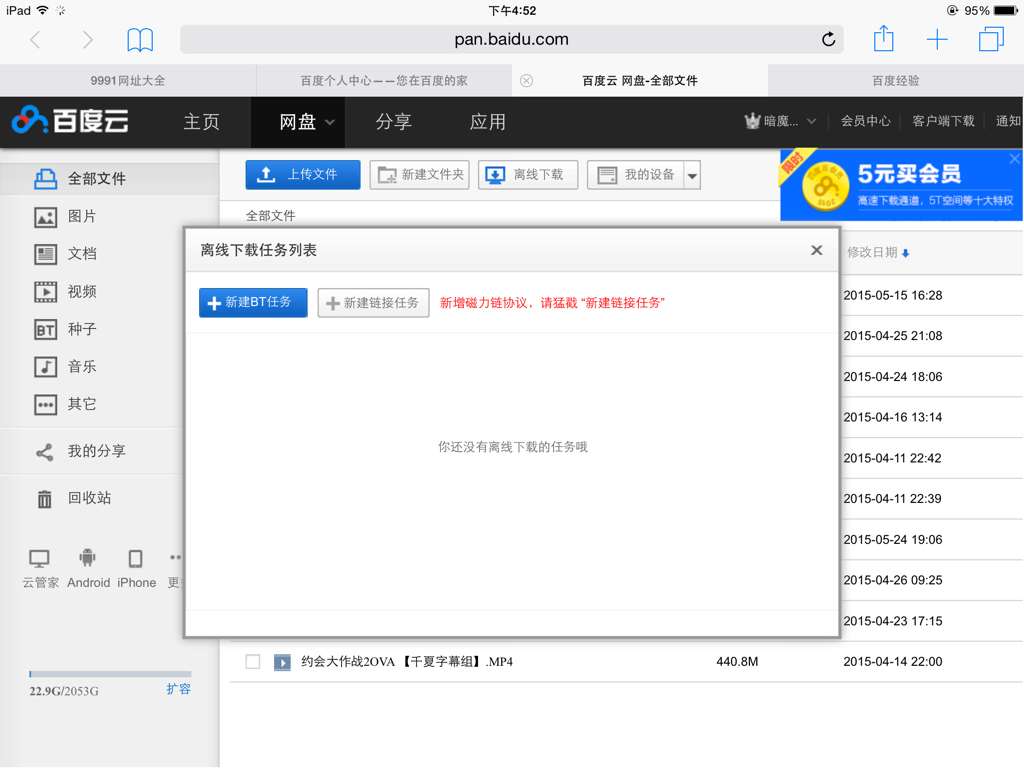Close the 离线下载任务列表 dialog
The height and width of the screenshot is (768, 1024).
click(x=817, y=251)
